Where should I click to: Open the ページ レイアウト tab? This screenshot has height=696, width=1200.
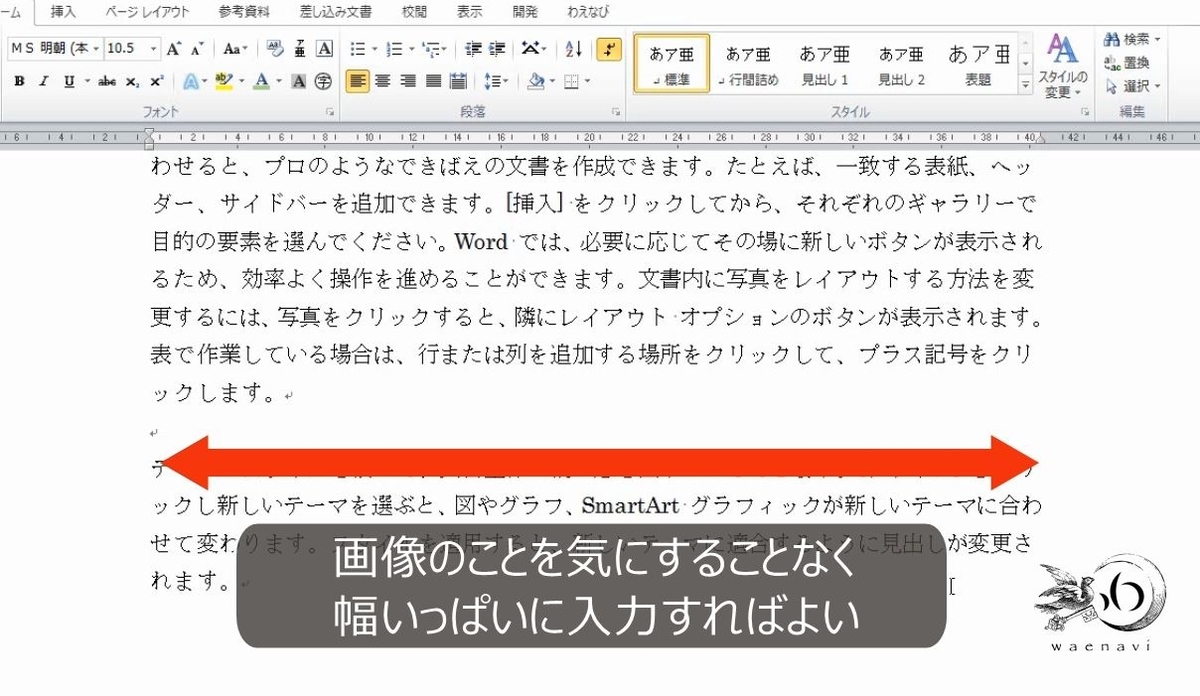(147, 12)
